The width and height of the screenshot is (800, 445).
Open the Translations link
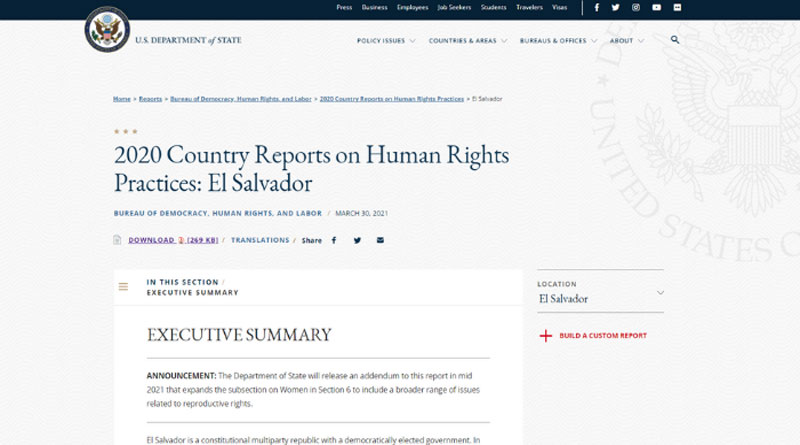(x=260, y=240)
